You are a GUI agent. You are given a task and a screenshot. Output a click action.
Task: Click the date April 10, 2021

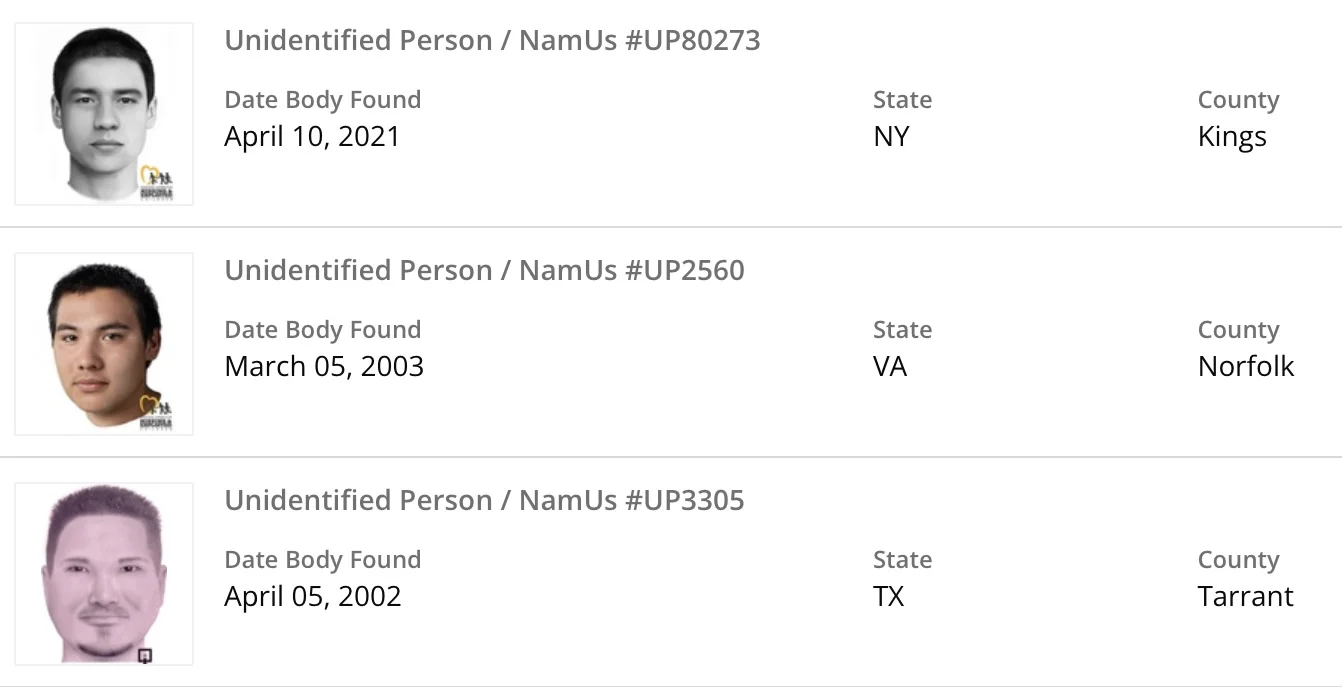pyautogui.click(x=312, y=137)
